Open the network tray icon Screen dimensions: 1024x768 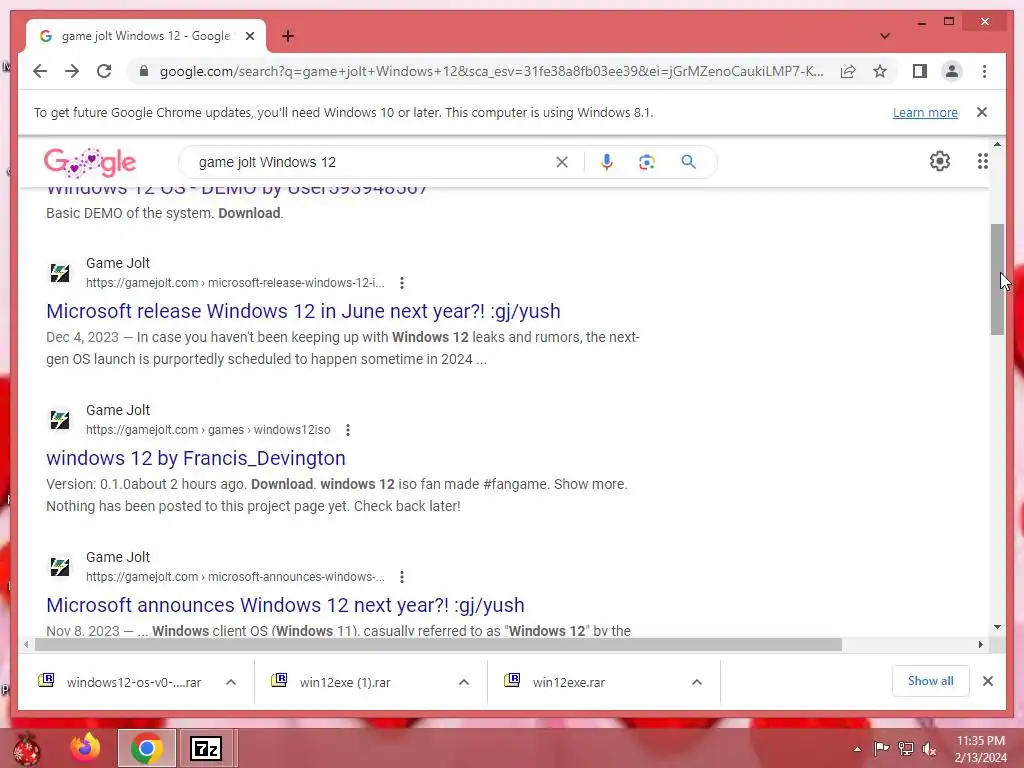[905, 748]
